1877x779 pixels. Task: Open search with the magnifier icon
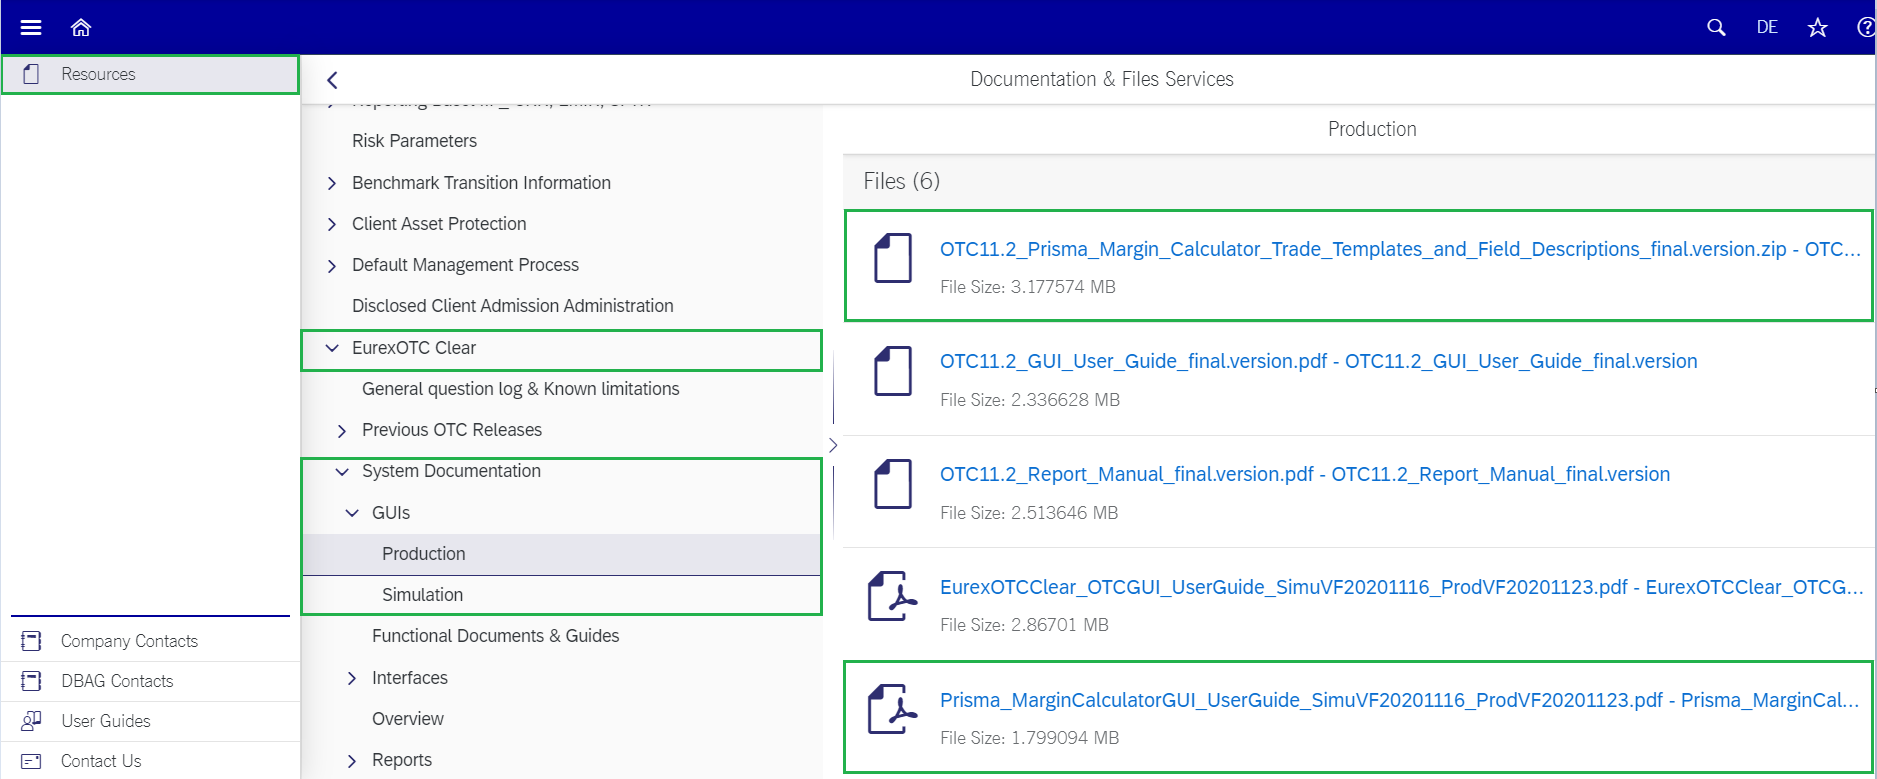click(x=1716, y=27)
